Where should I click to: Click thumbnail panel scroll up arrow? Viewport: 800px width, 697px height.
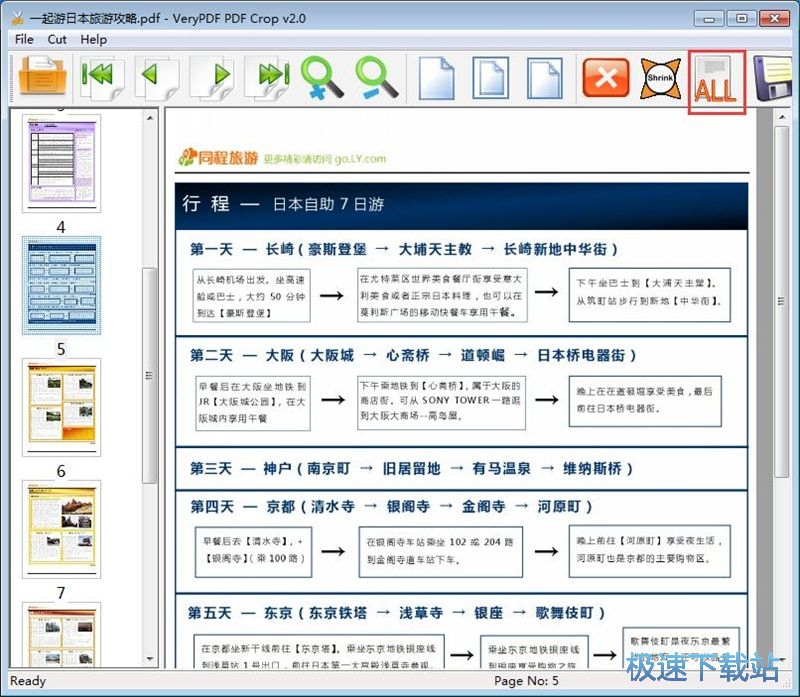click(150, 117)
